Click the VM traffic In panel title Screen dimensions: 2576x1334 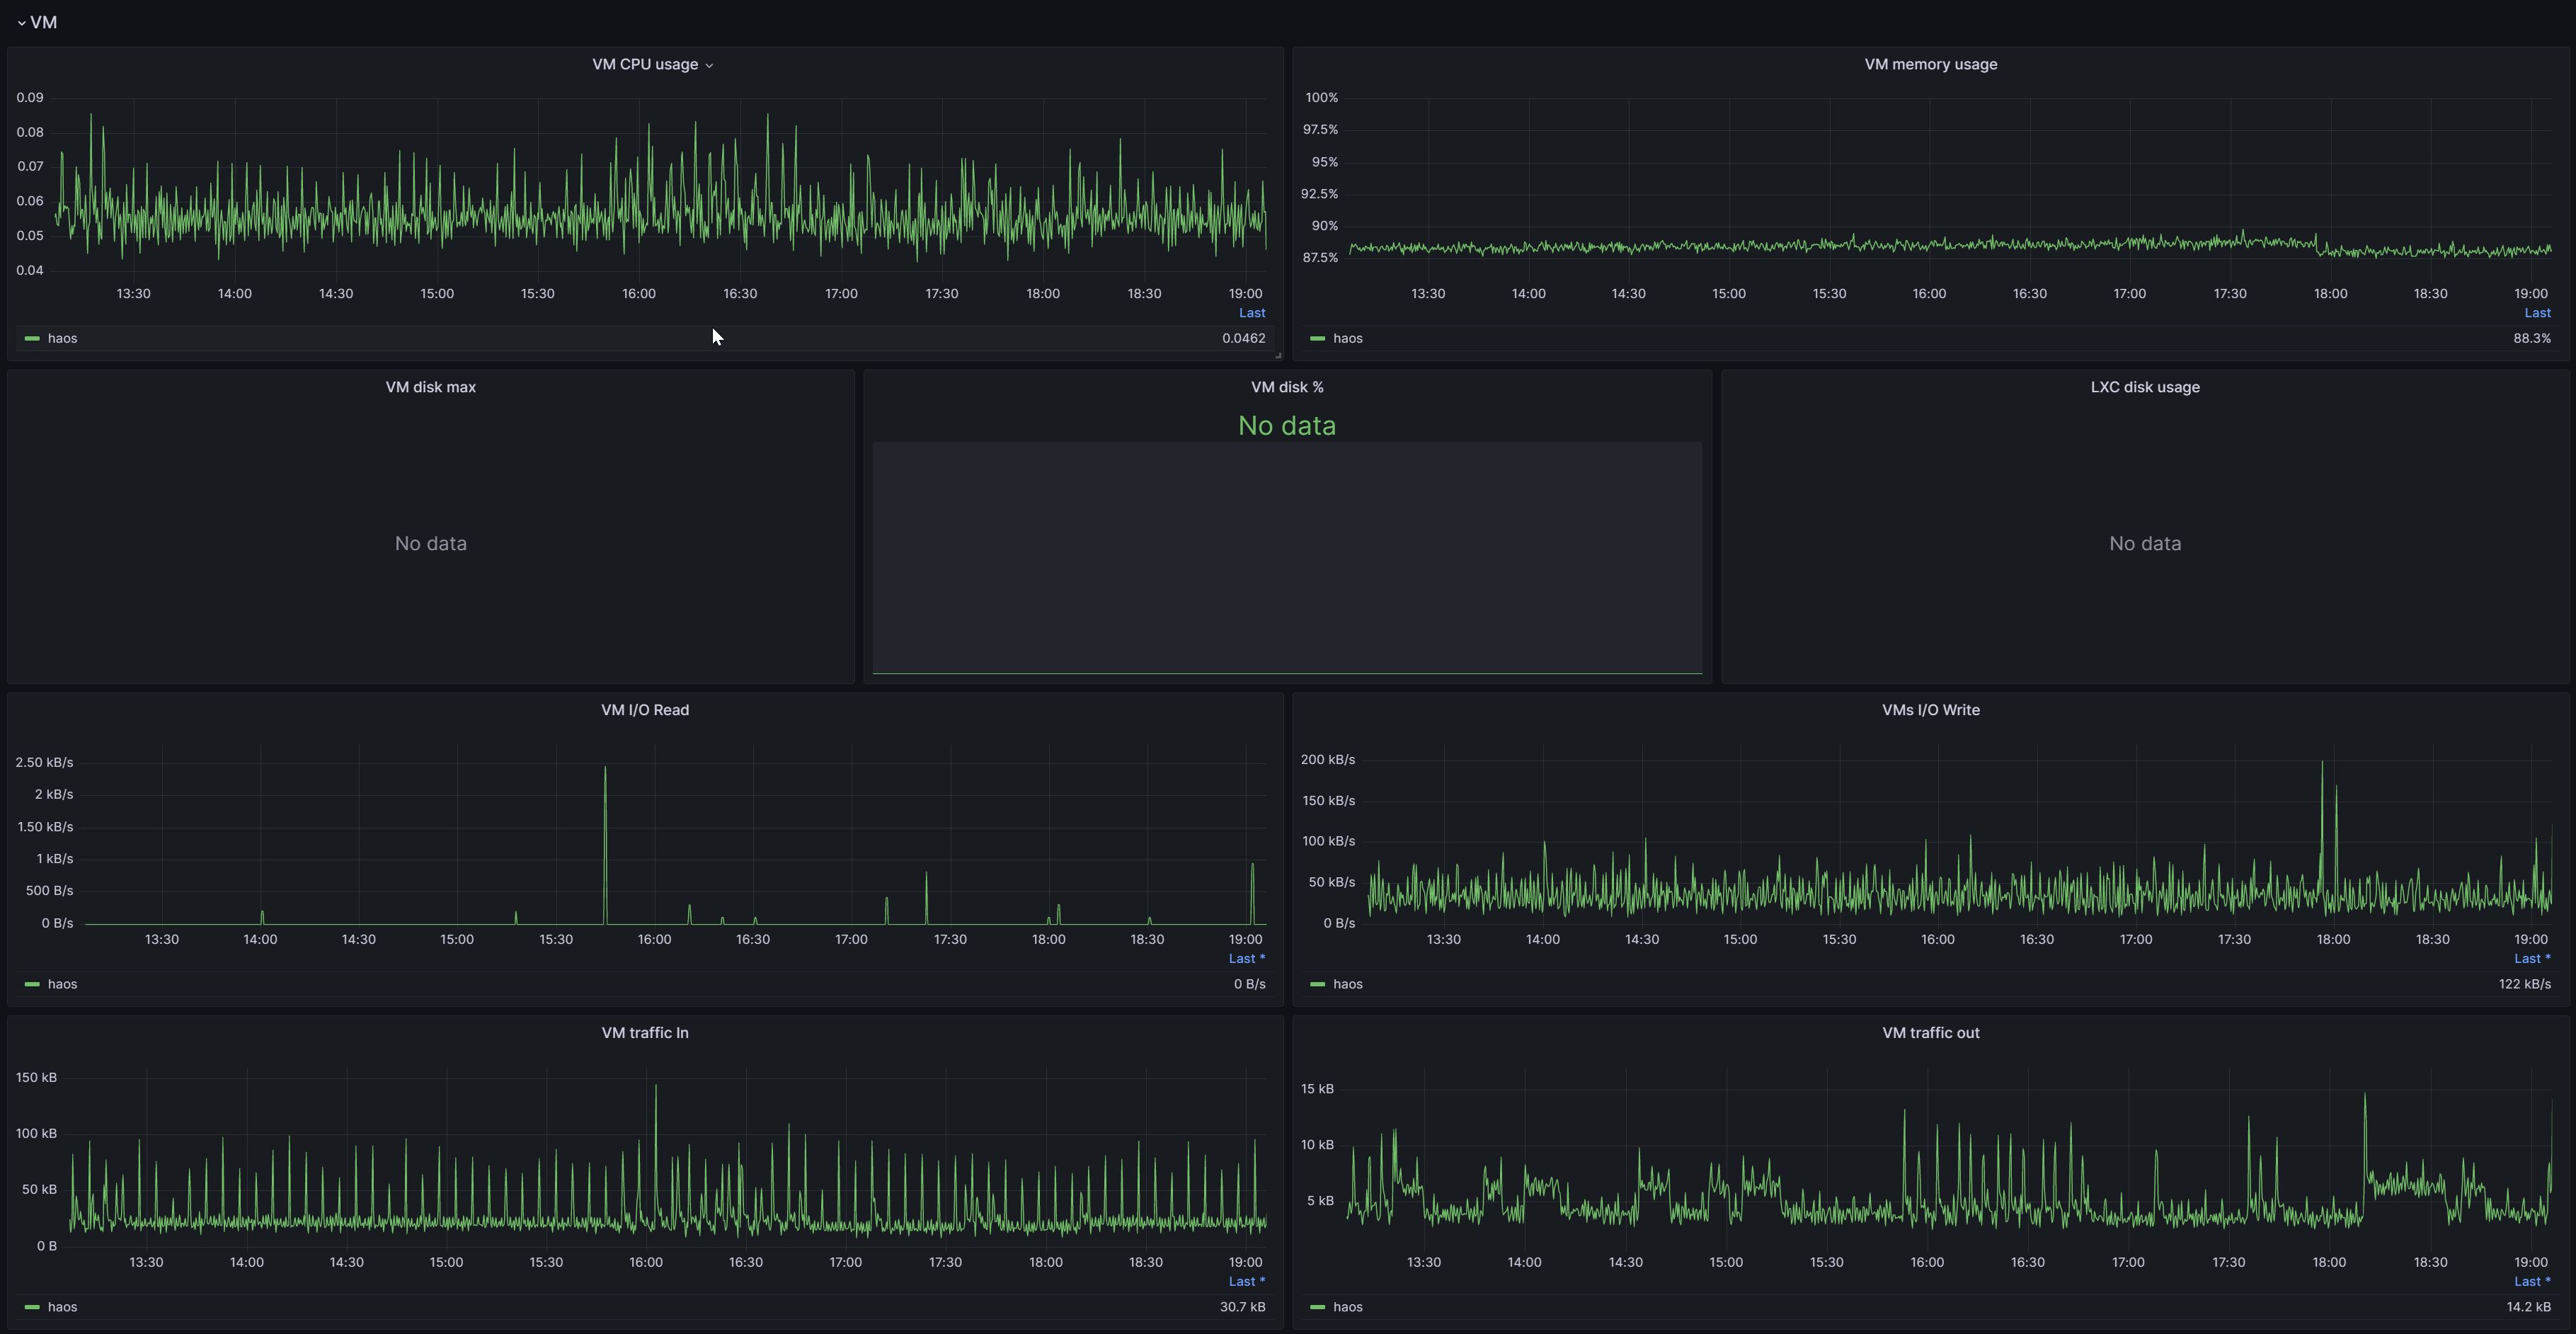(x=644, y=1033)
